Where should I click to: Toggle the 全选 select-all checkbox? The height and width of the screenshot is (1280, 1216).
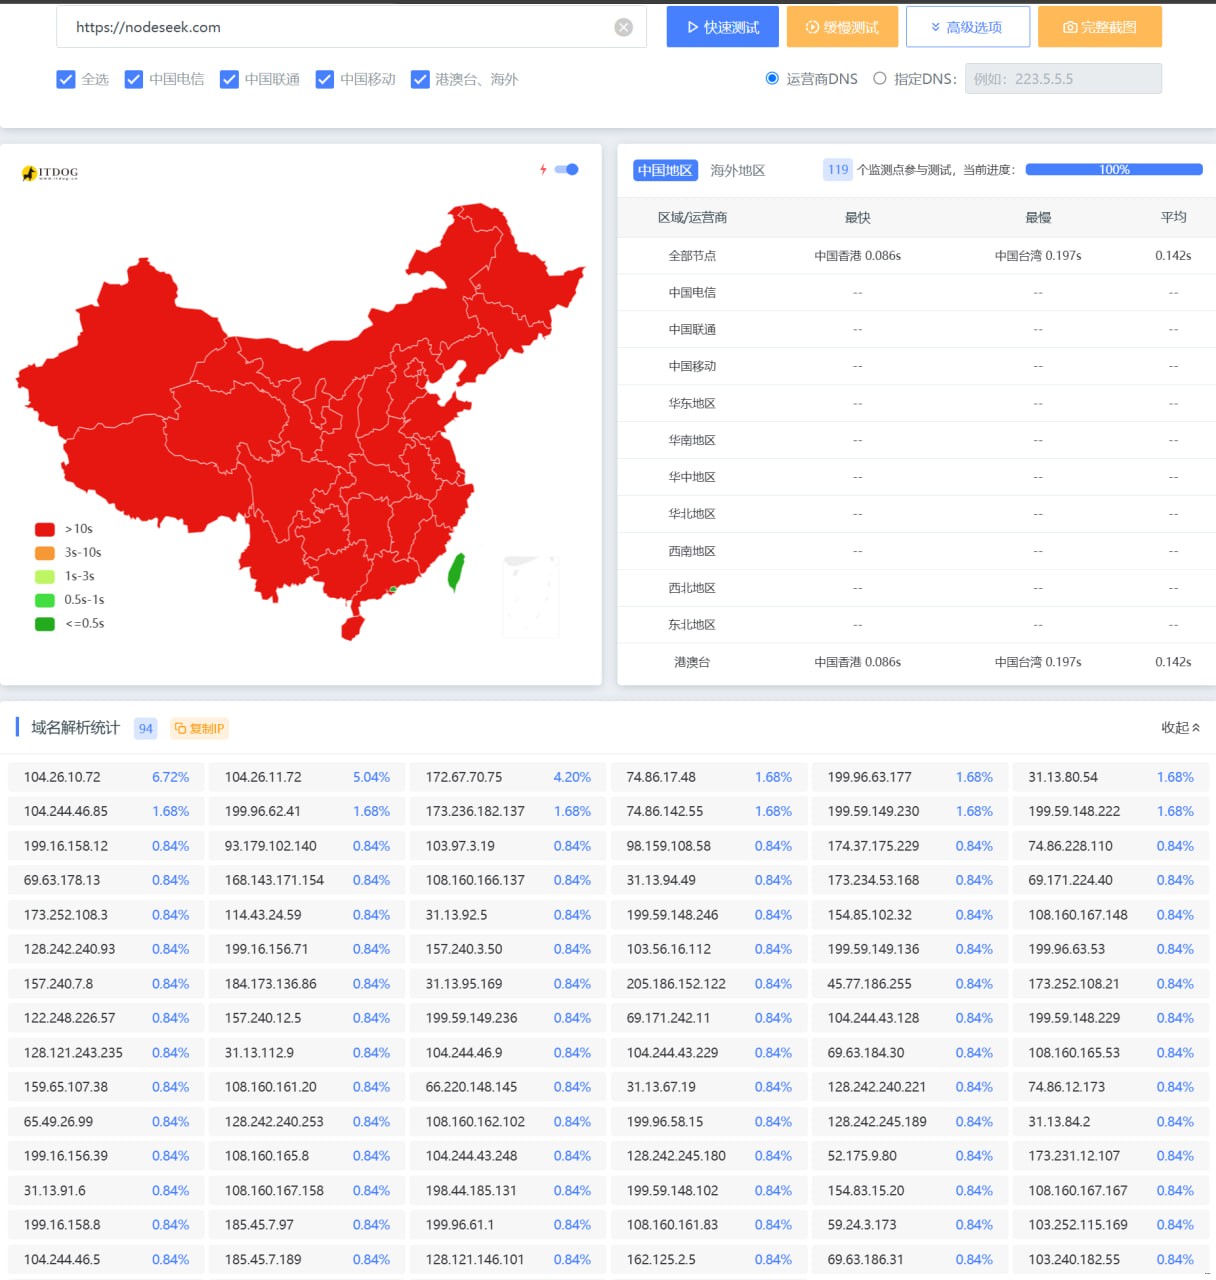(66, 80)
